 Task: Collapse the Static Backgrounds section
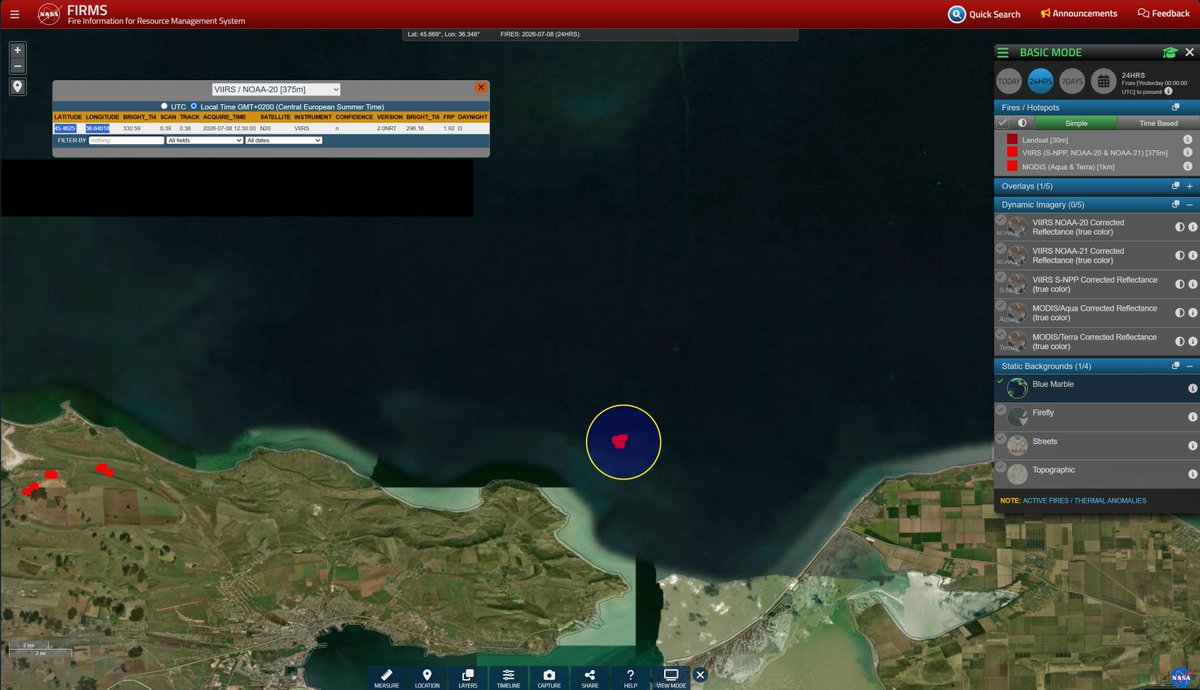coord(1189,366)
